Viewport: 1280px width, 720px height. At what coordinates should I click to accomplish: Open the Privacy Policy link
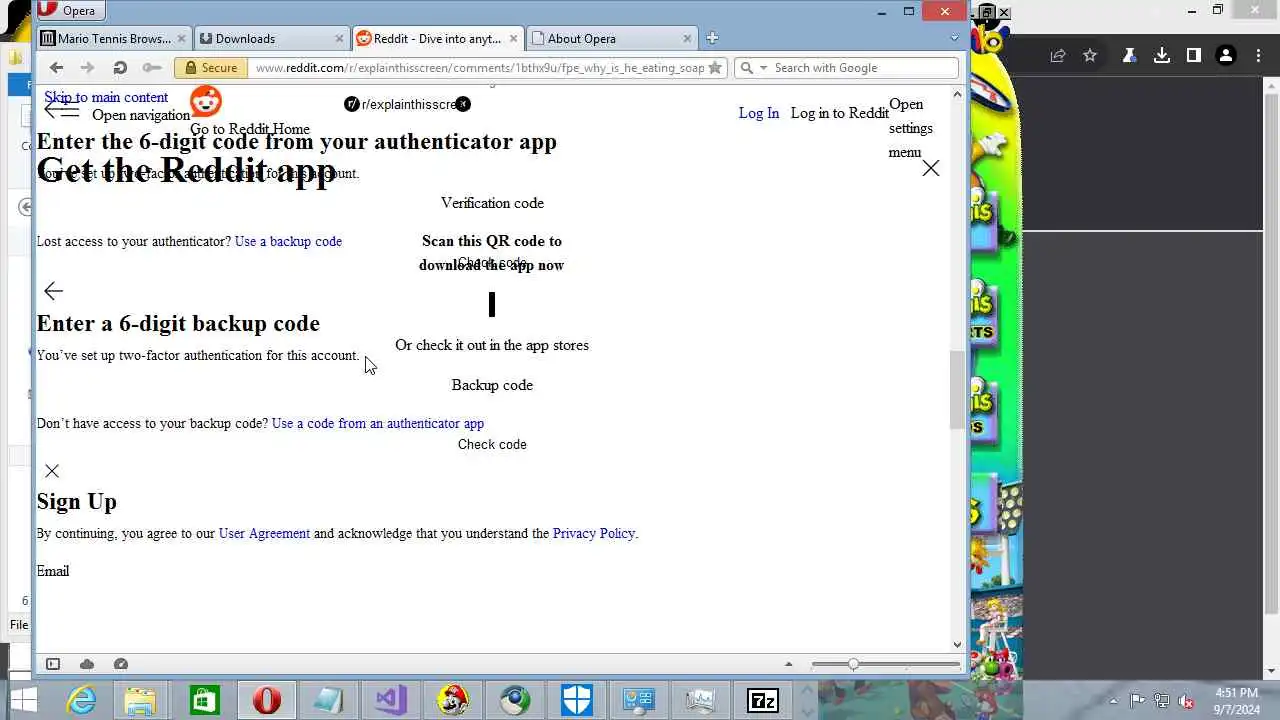coord(594,533)
